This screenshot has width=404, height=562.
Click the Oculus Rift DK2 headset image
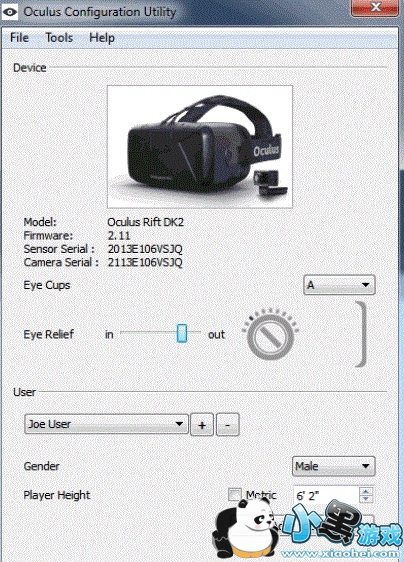pos(200,147)
